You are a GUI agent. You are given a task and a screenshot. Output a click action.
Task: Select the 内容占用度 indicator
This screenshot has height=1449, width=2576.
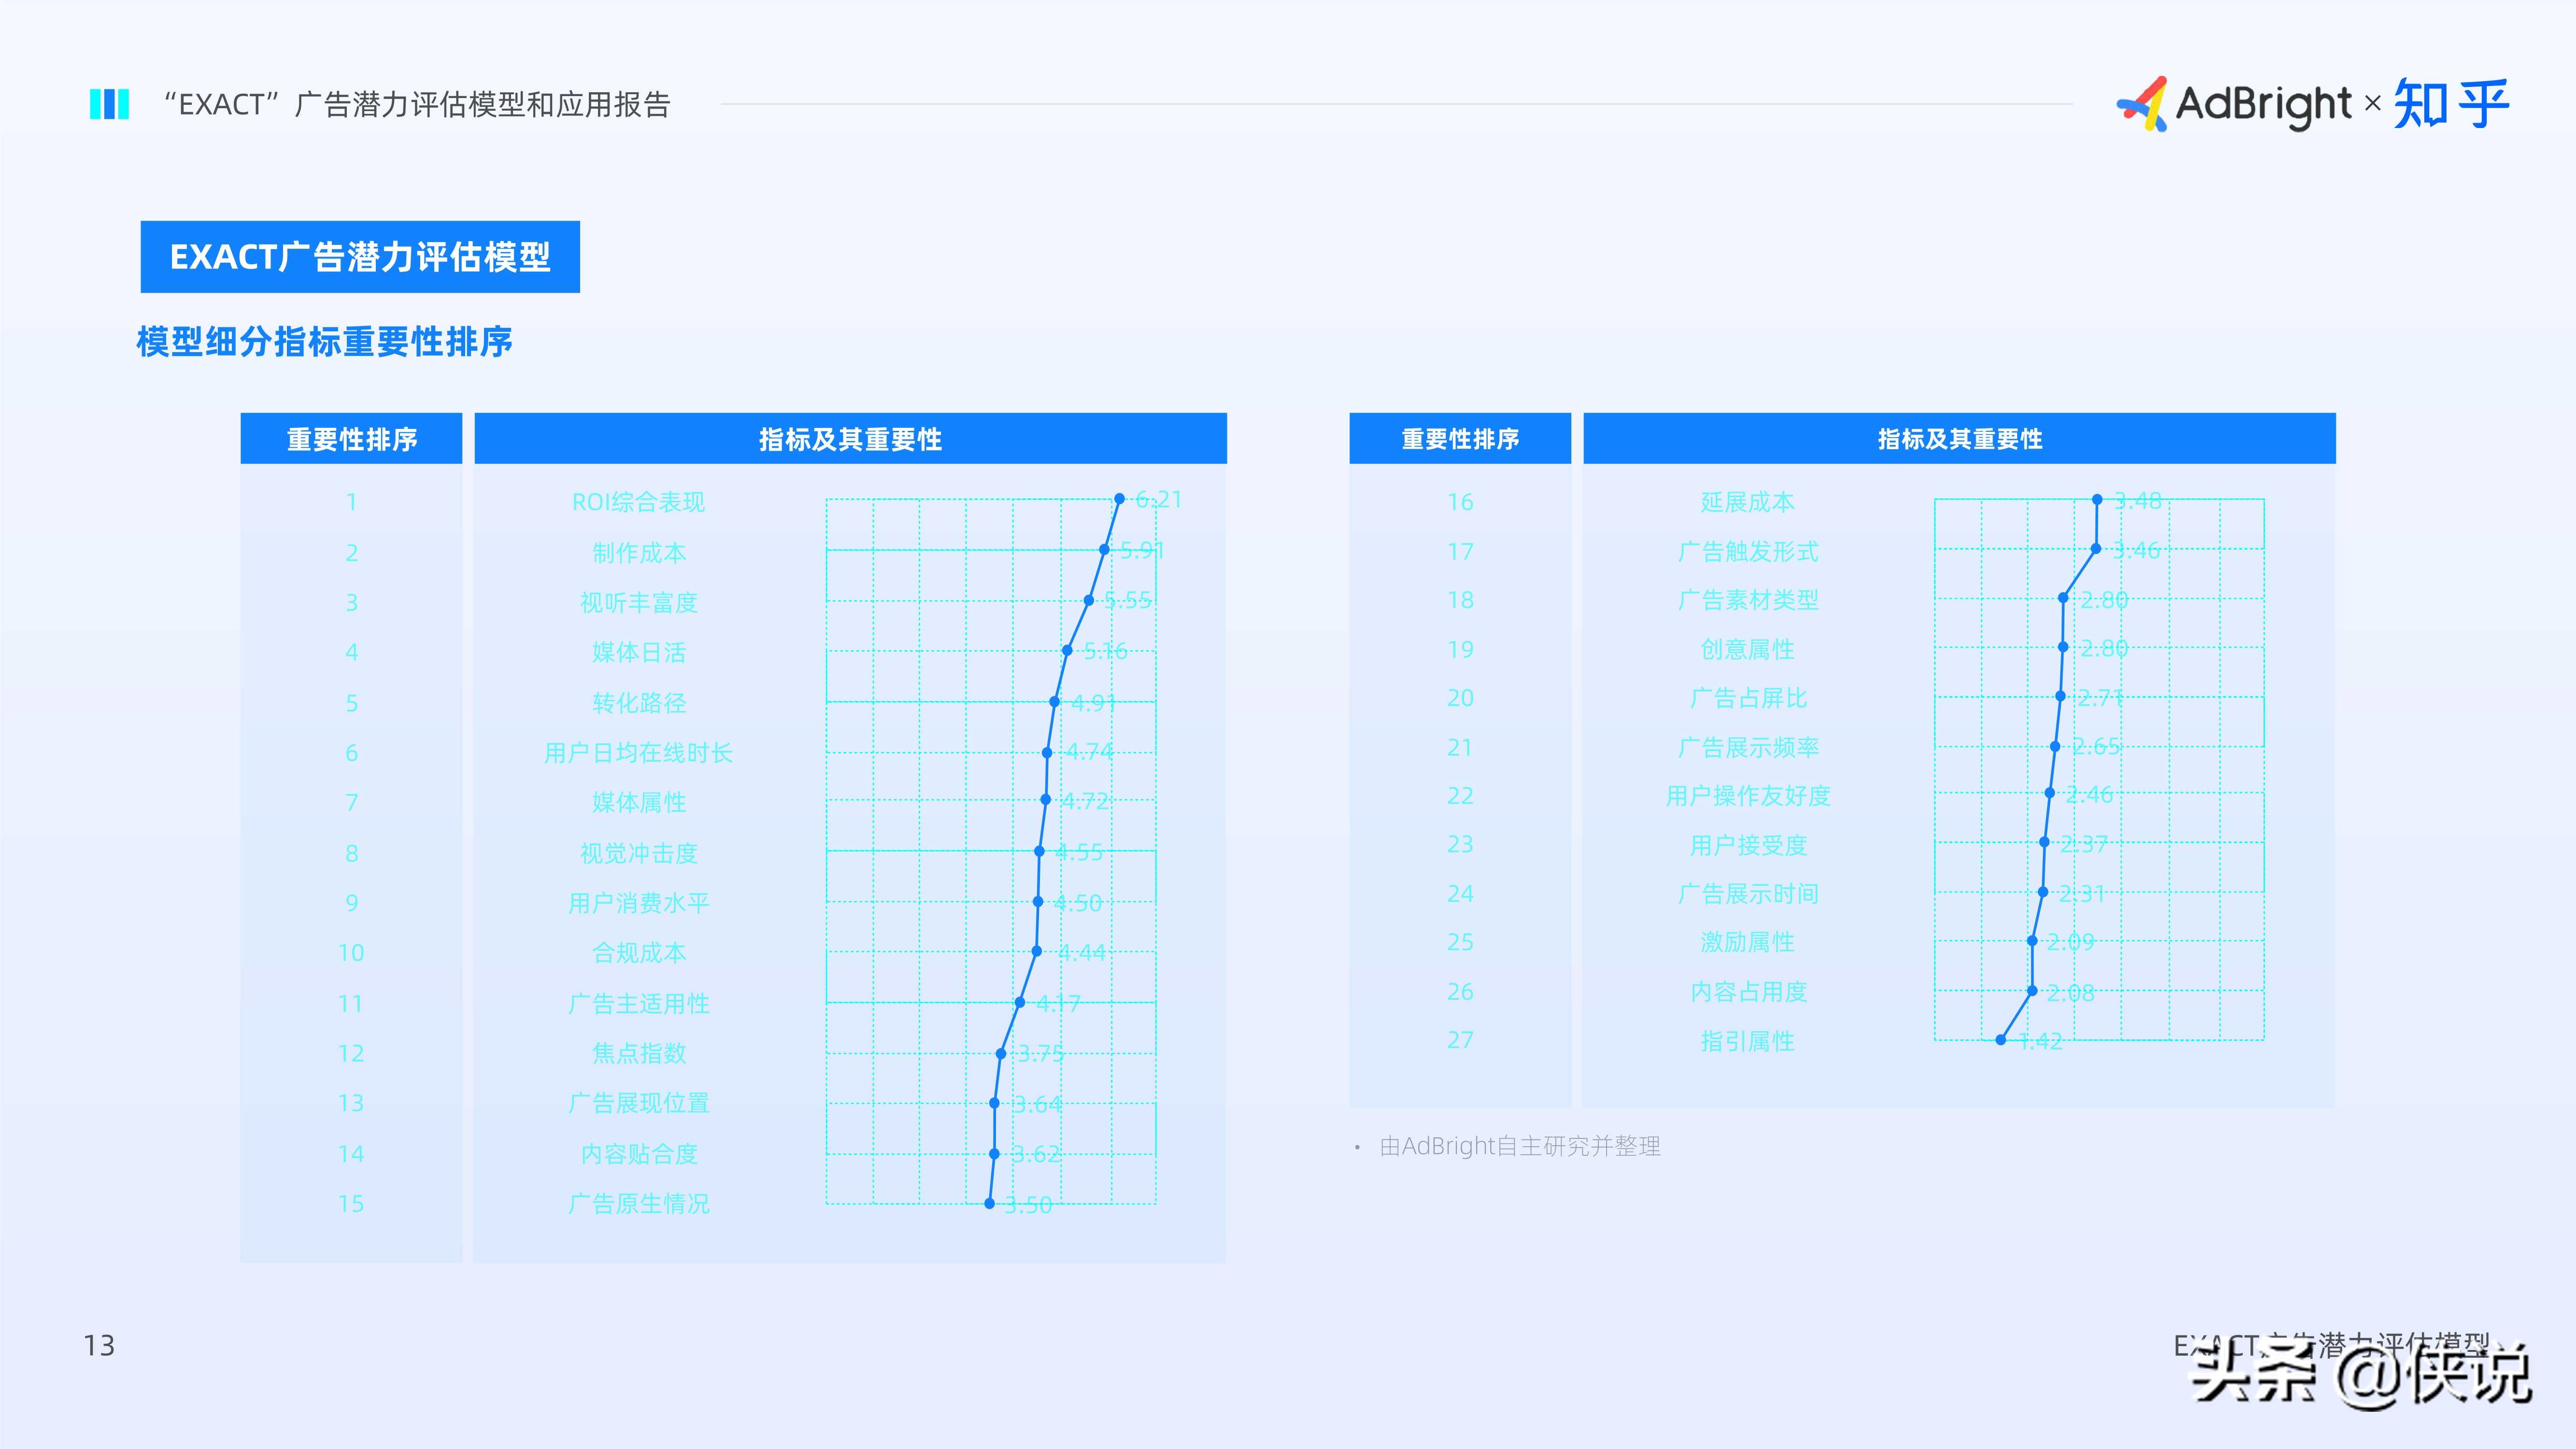coord(1747,992)
